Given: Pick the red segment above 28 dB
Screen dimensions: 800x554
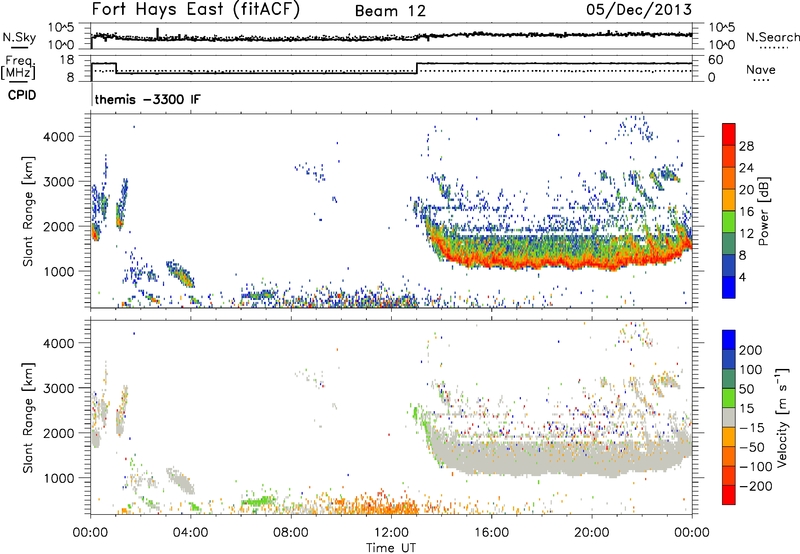Looking at the screenshot, I should (729, 134).
